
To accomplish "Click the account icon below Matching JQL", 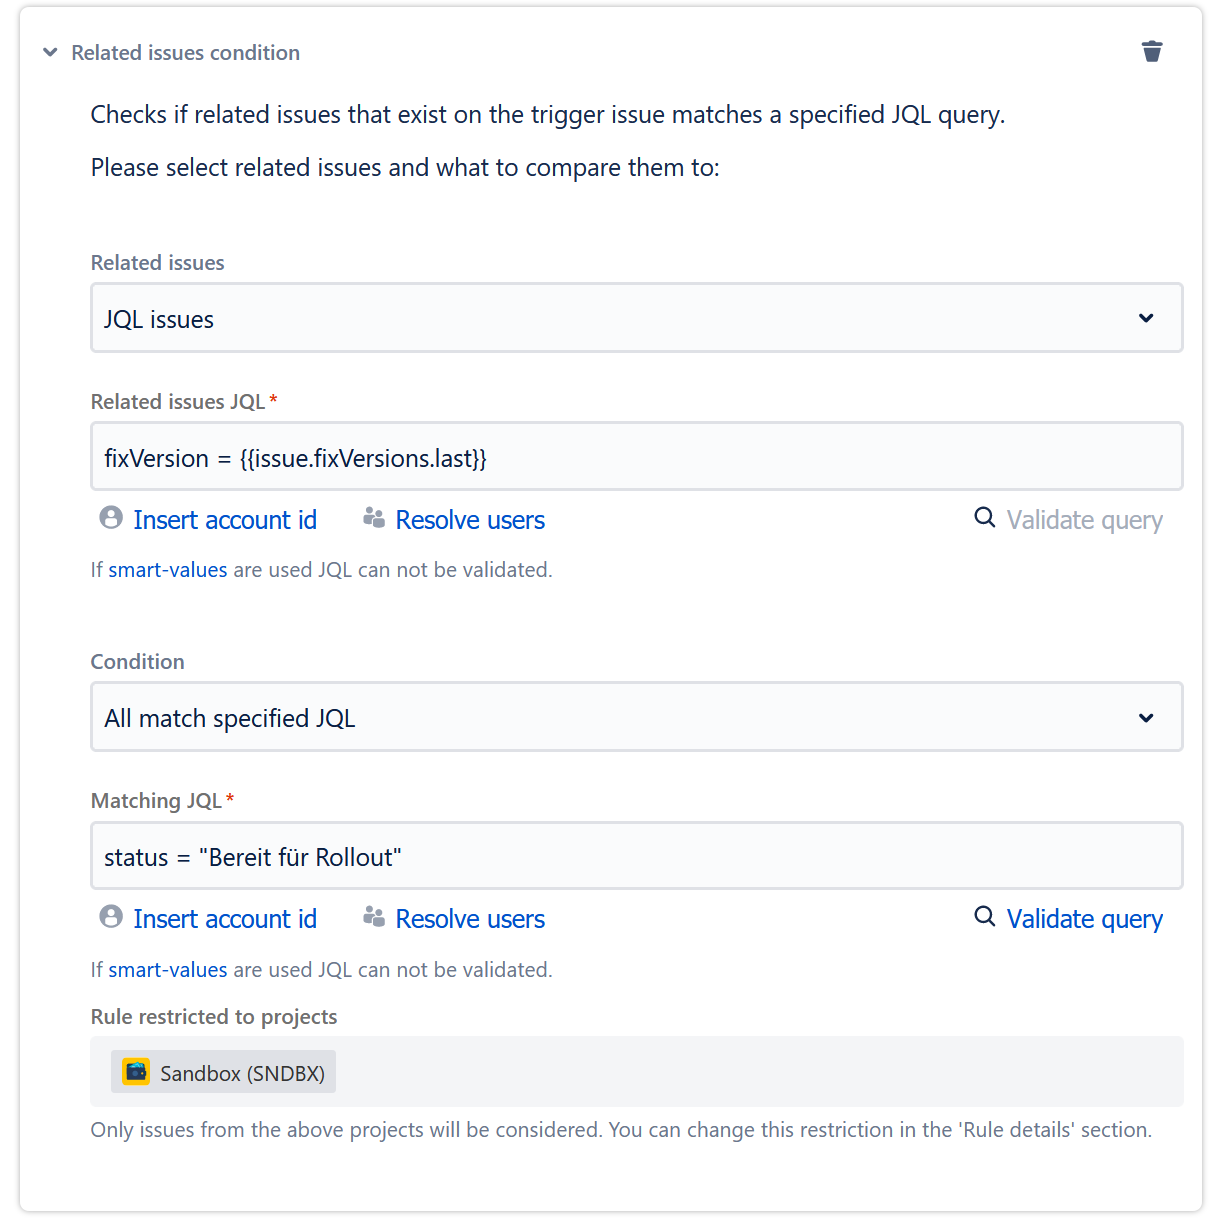I will [111, 917].
